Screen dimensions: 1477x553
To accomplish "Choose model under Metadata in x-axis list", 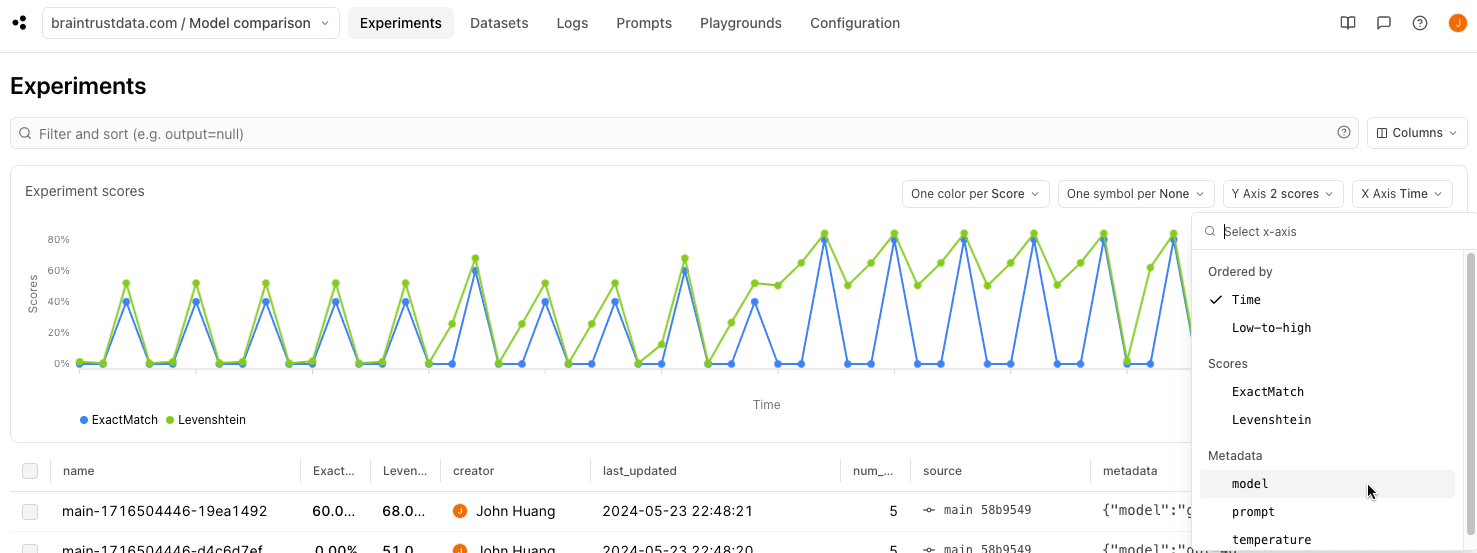I will tap(1250, 484).
